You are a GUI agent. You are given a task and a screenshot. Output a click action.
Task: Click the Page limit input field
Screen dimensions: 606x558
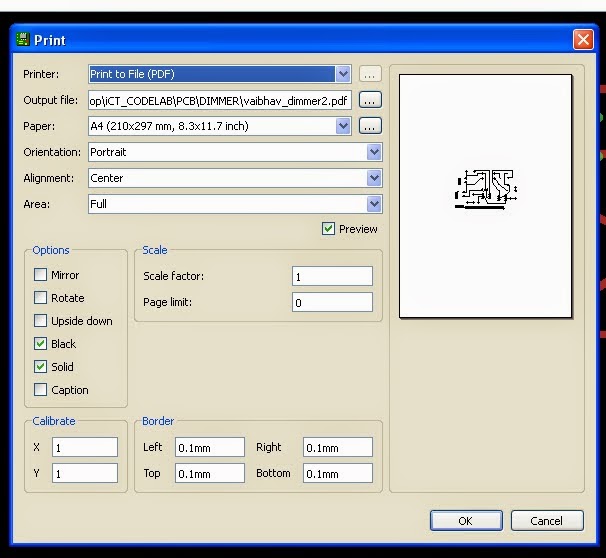[332, 302]
